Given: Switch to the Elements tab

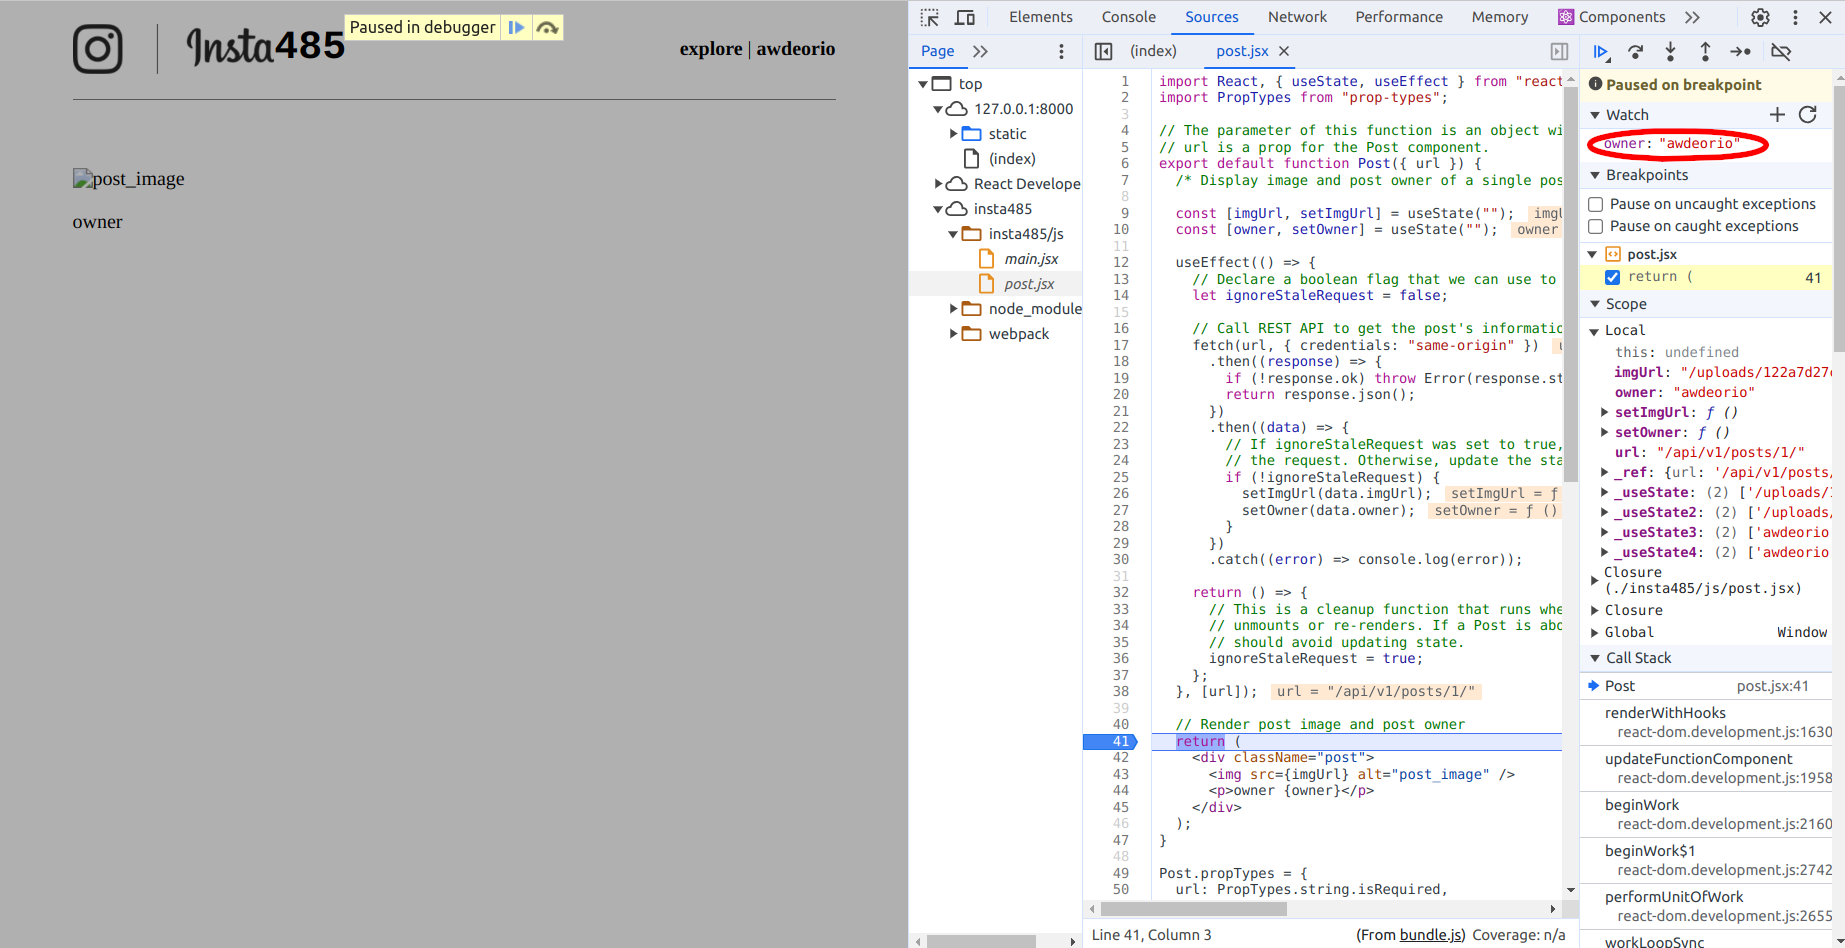Looking at the screenshot, I should click(x=1040, y=17).
